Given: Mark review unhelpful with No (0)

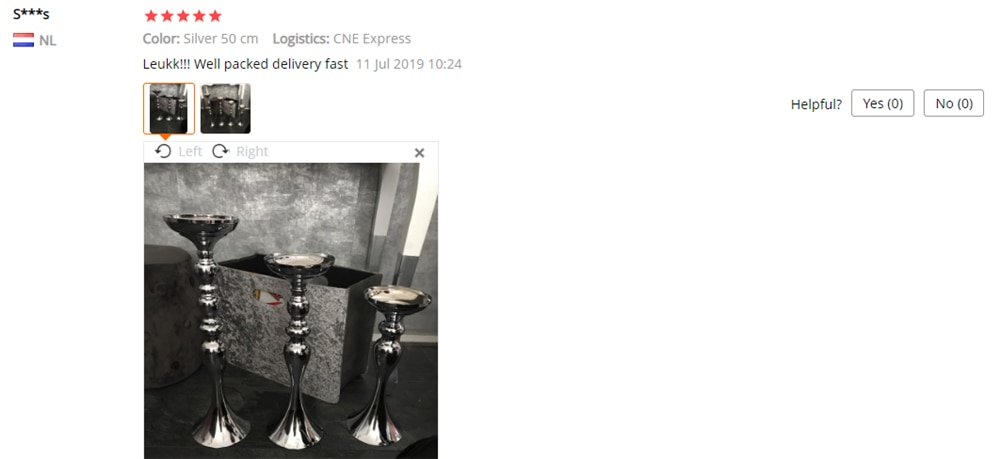Looking at the screenshot, I should (954, 103).
